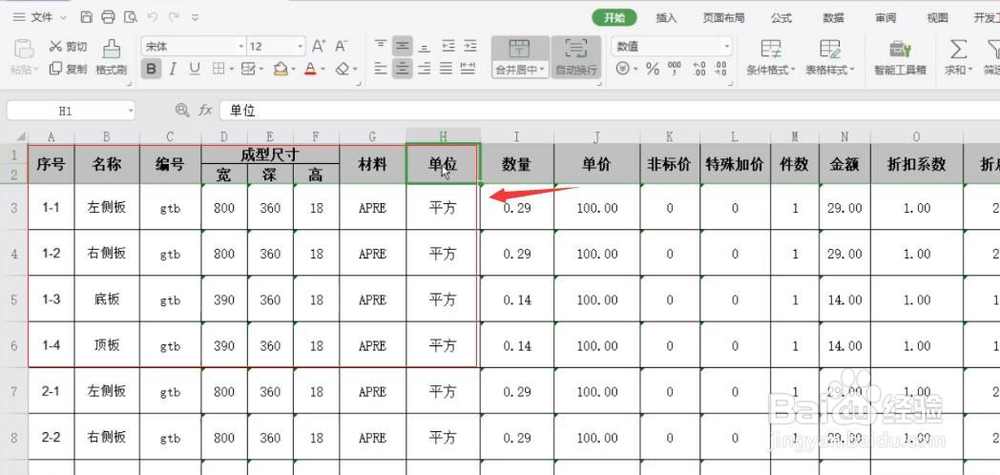Expand the Table Style (表格样式) dropdown
This screenshot has width=1000, height=475.
[x=852, y=70]
